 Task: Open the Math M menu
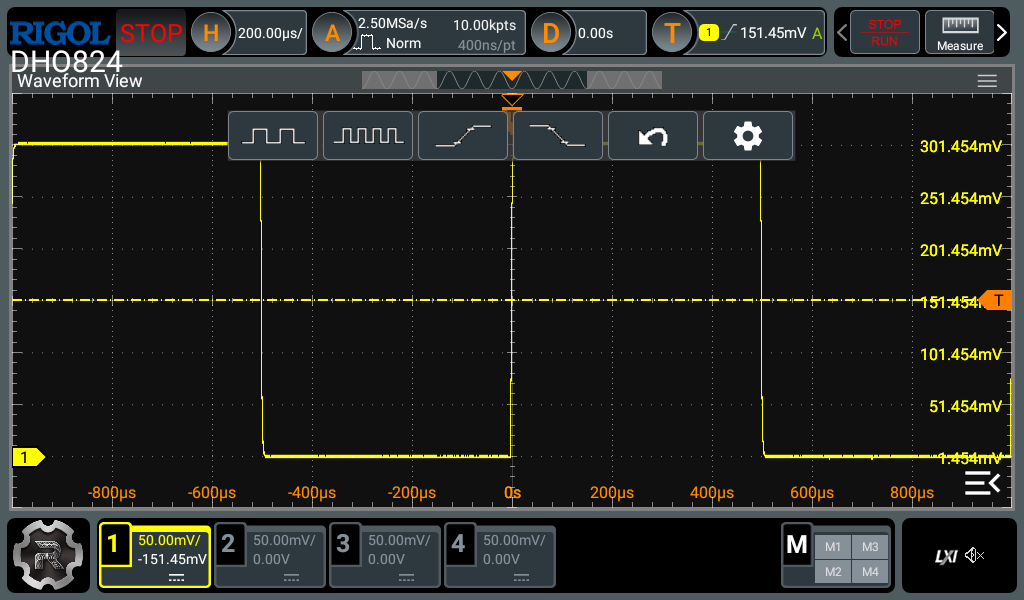click(x=797, y=545)
